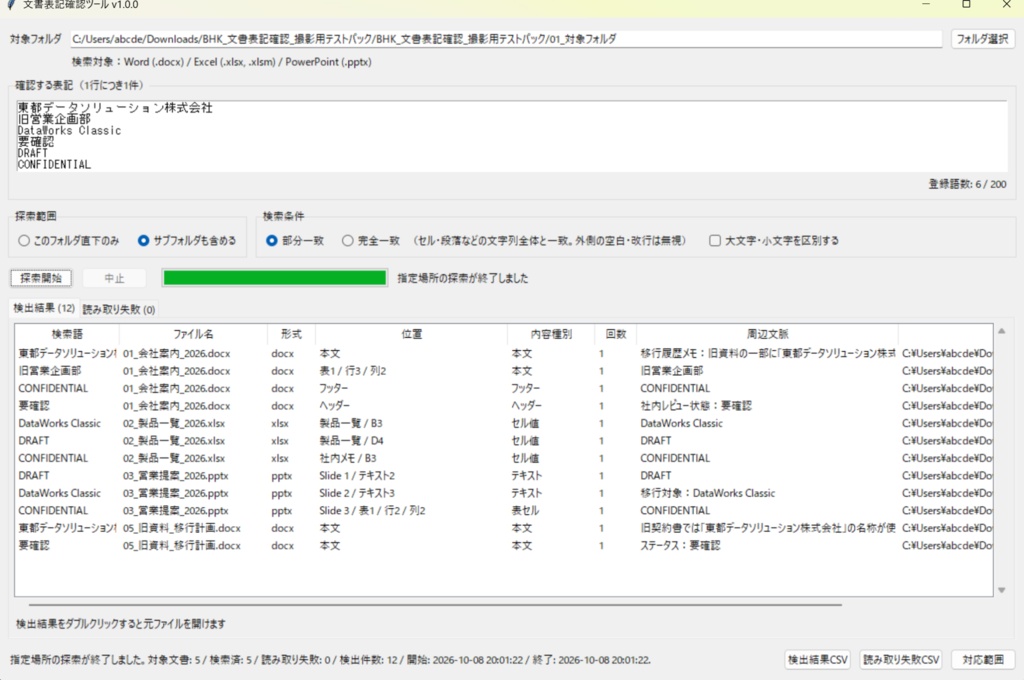Select DRAFT row at Slide 1 / テキスト2

click(504, 476)
